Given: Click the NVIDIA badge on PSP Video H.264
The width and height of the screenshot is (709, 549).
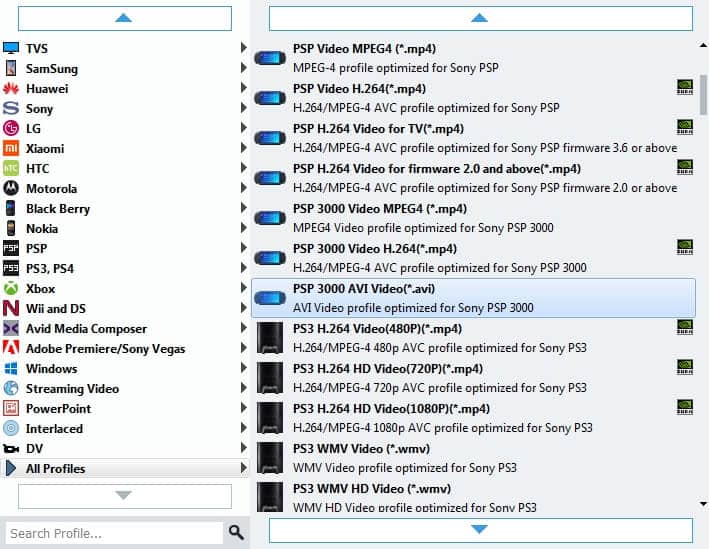Looking at the screenshot, I should (684, 87).
